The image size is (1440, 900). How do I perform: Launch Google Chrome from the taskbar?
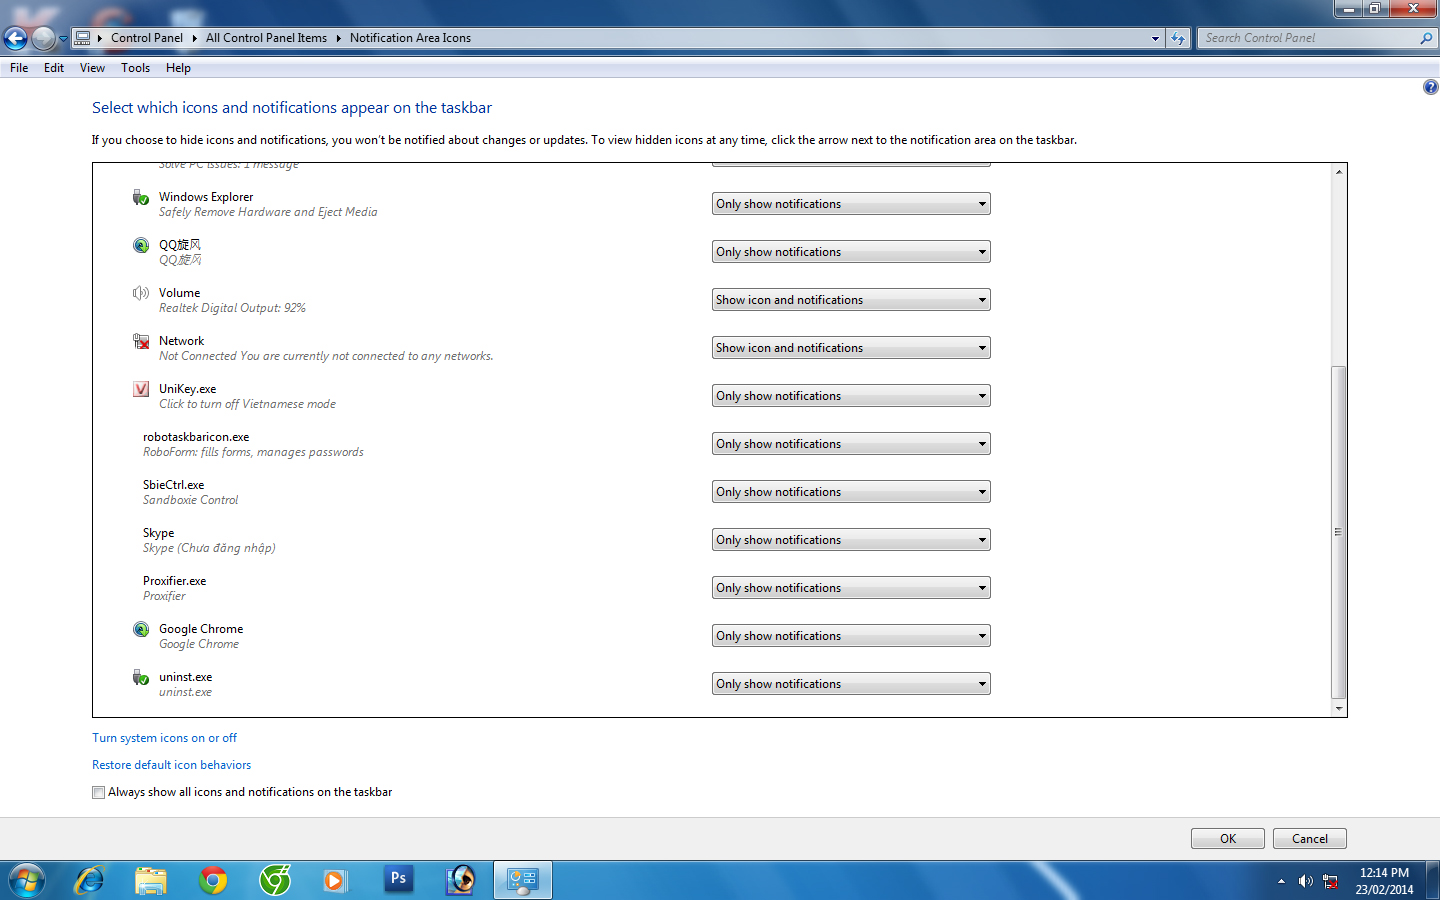[x=213, y=880]
